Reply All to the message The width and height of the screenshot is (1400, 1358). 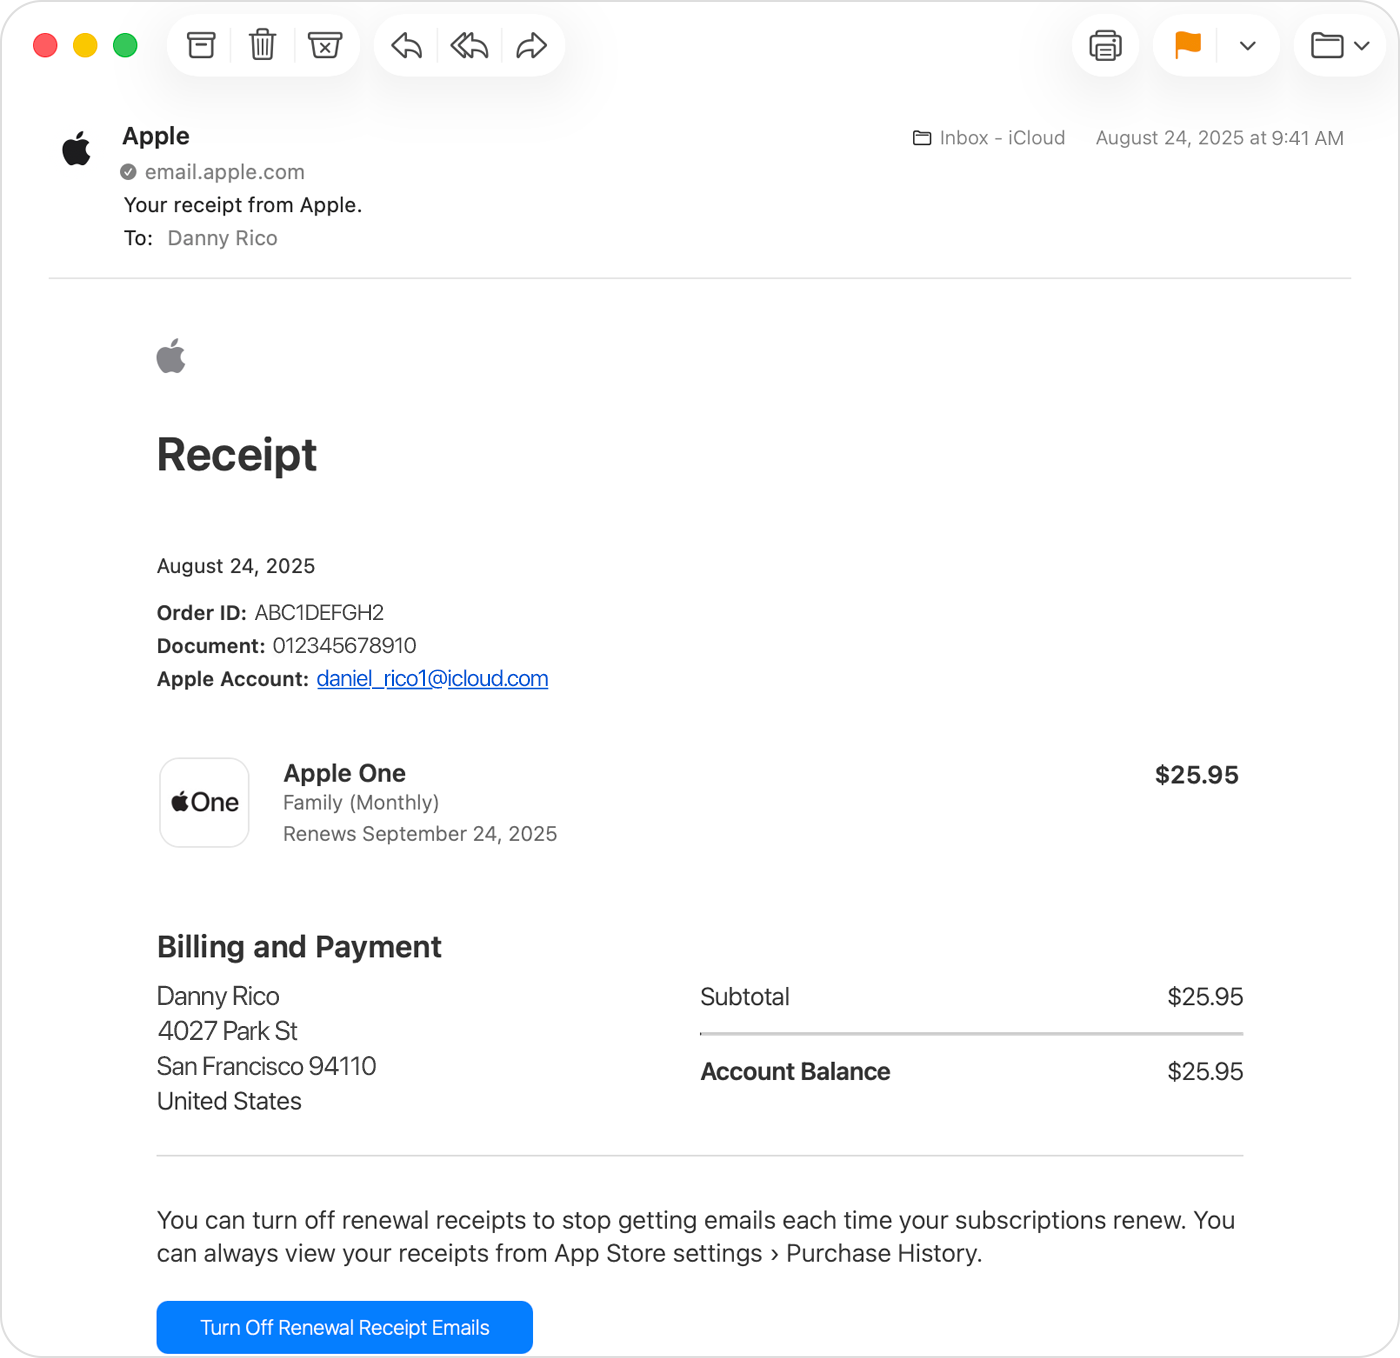pos(468,45)
